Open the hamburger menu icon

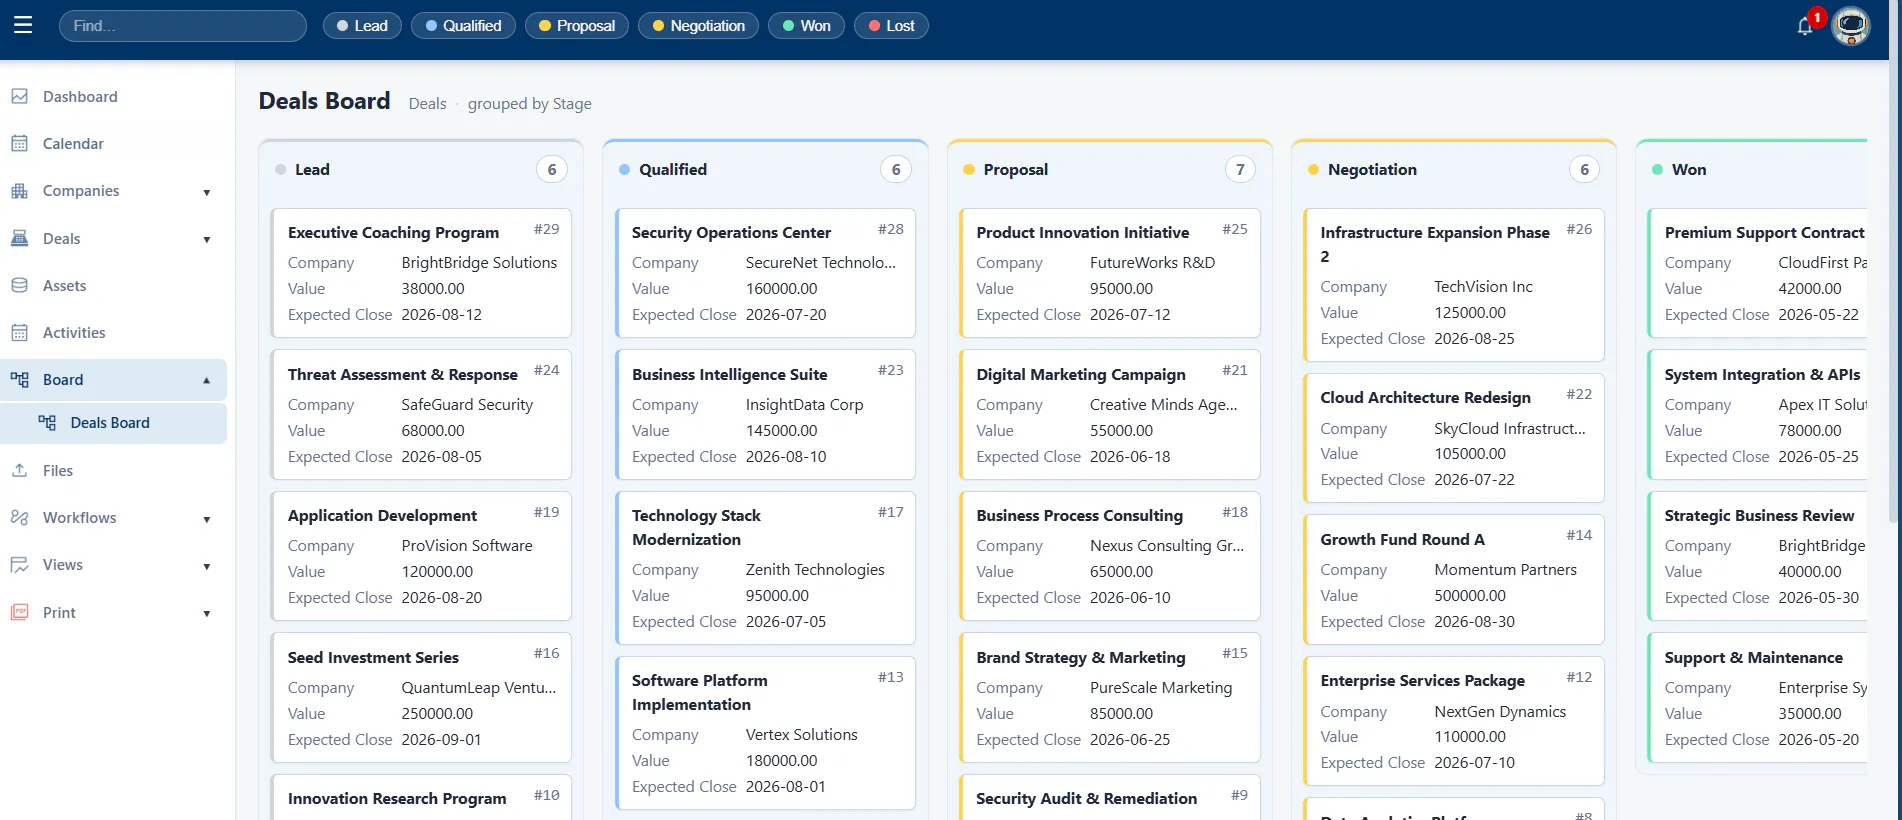[23, 25]
